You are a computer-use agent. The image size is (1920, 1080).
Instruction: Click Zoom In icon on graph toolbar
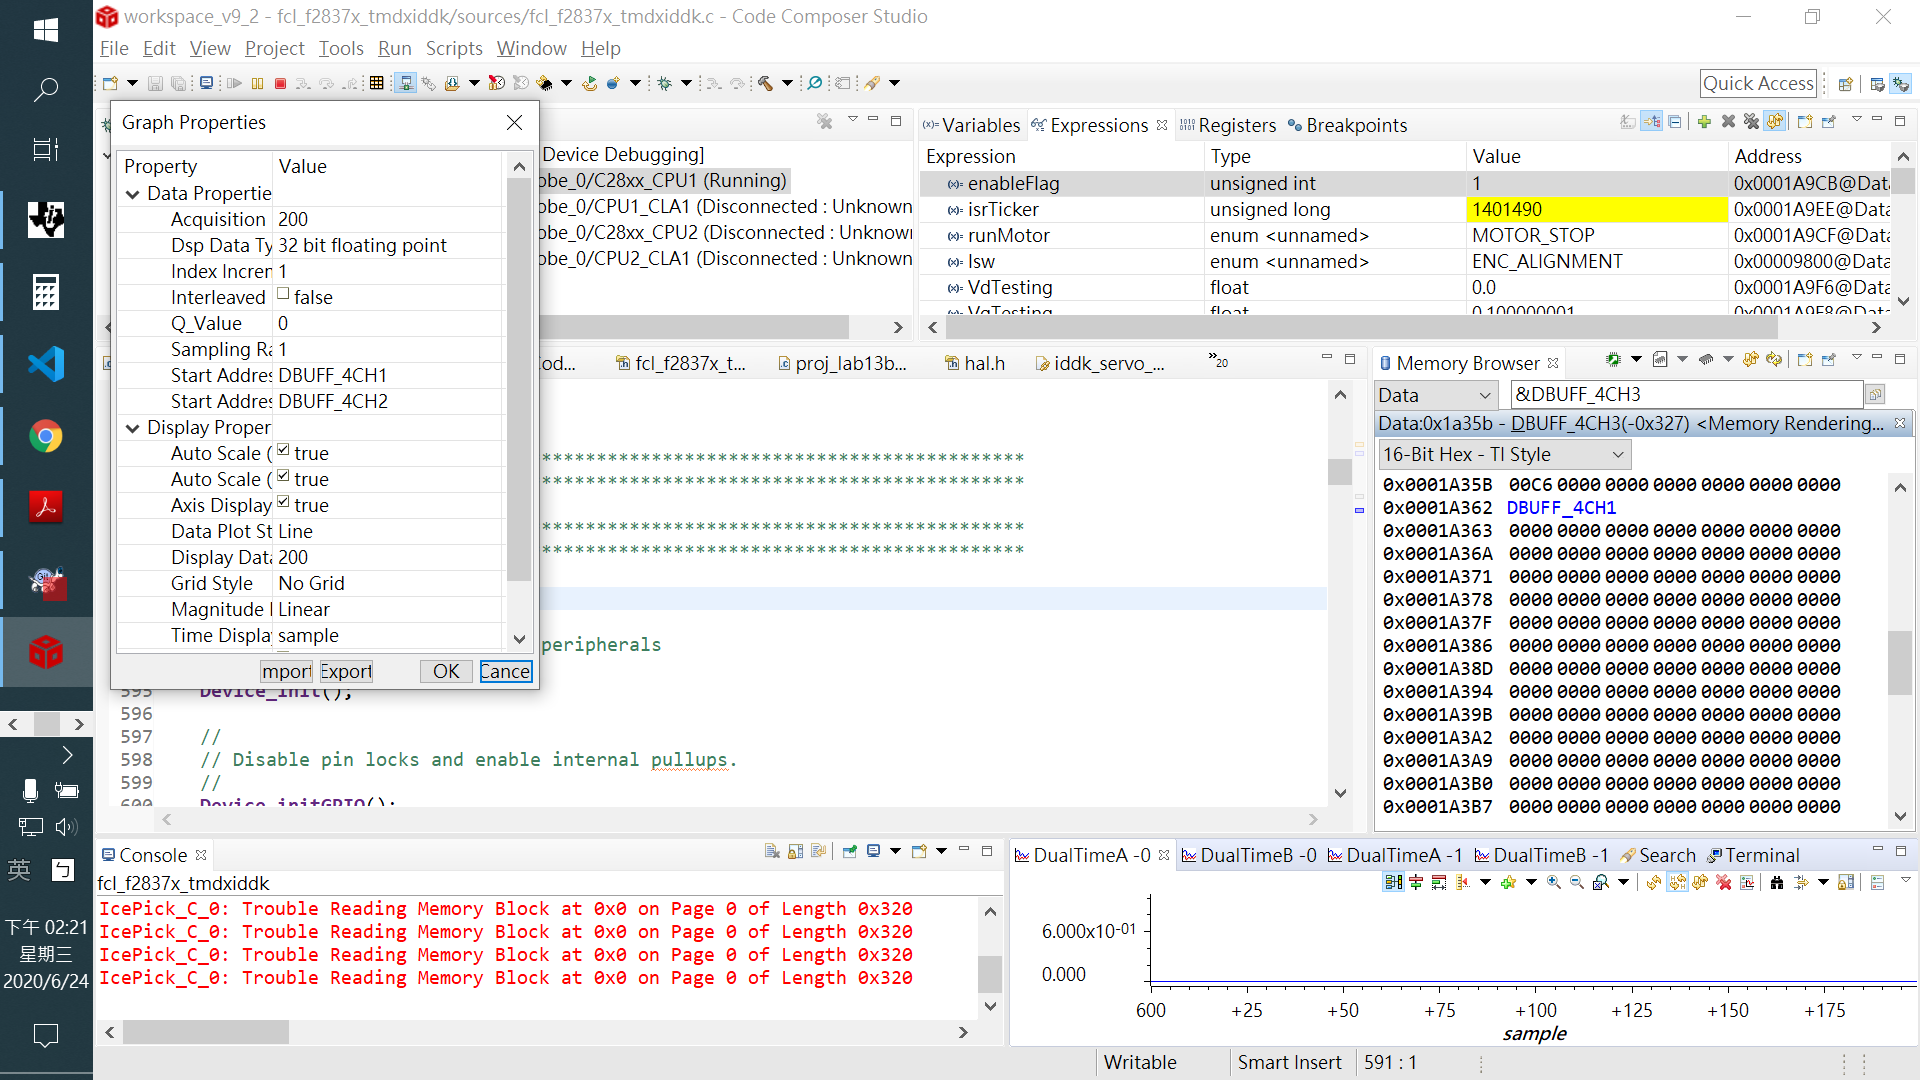[1554, 882]
